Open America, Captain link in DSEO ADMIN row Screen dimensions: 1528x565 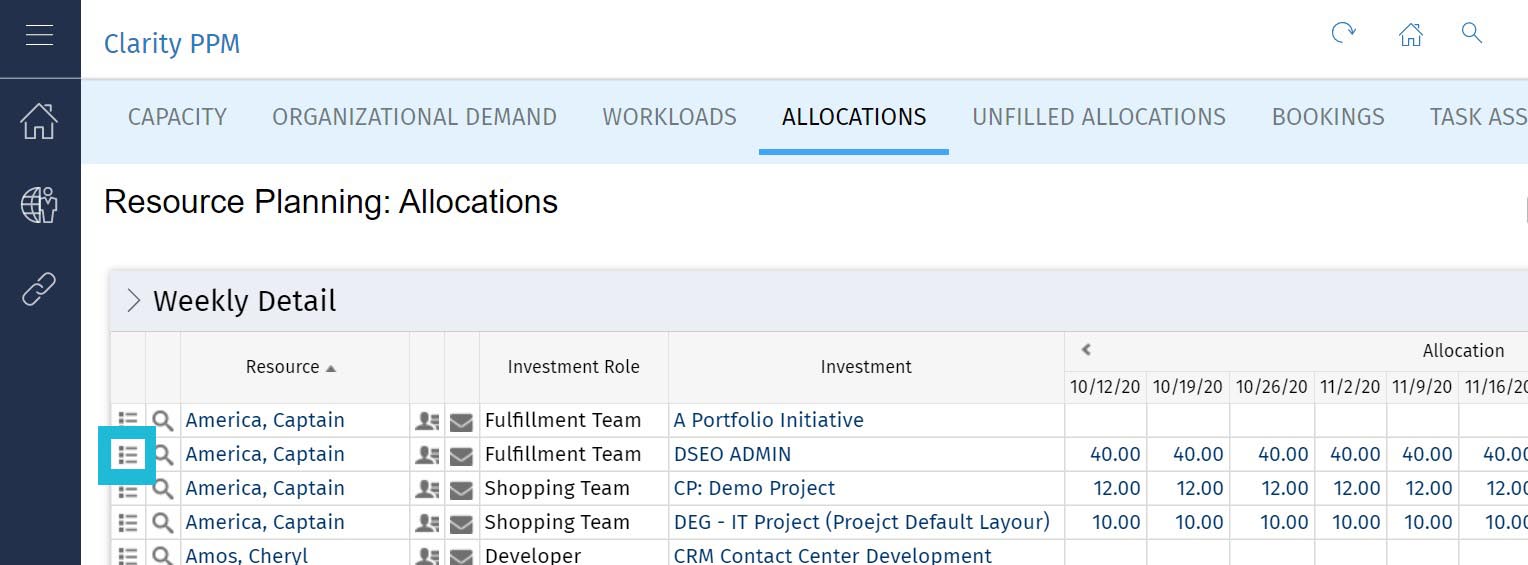(x=265, y=454)
